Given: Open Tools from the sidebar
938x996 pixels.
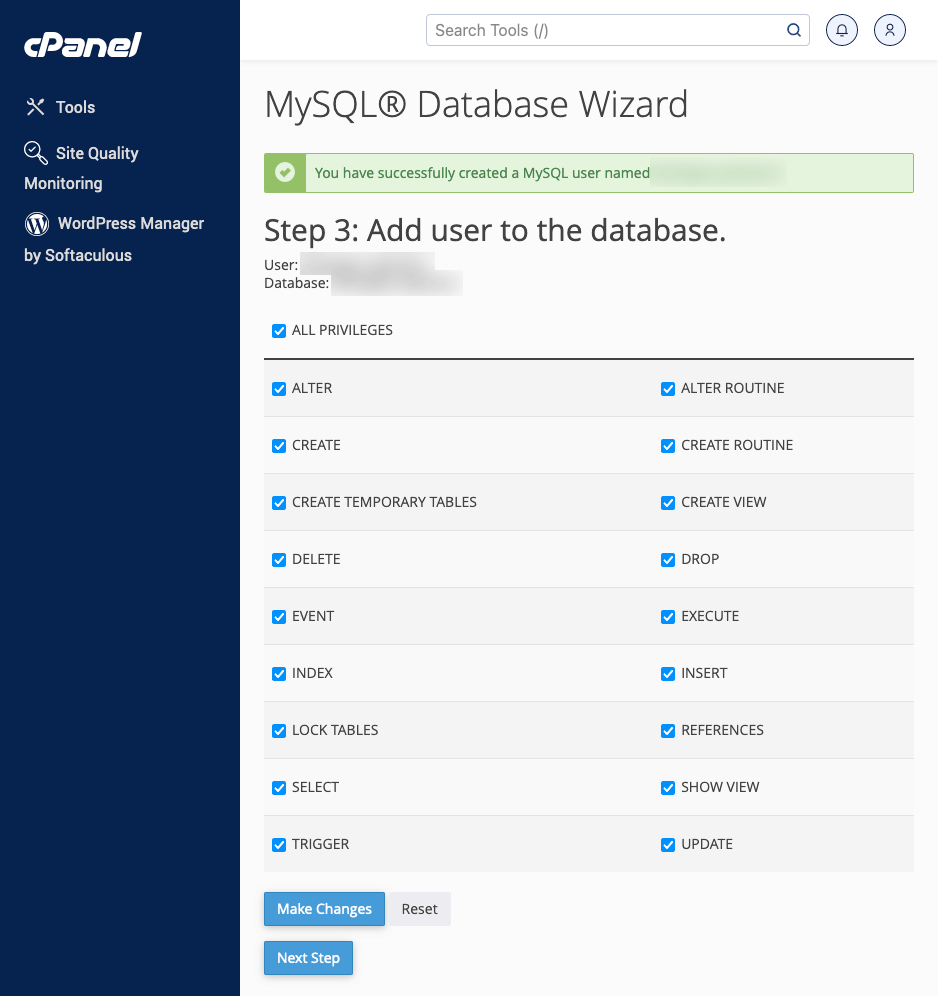Looking at the screenshot, I should click(60, 107).
